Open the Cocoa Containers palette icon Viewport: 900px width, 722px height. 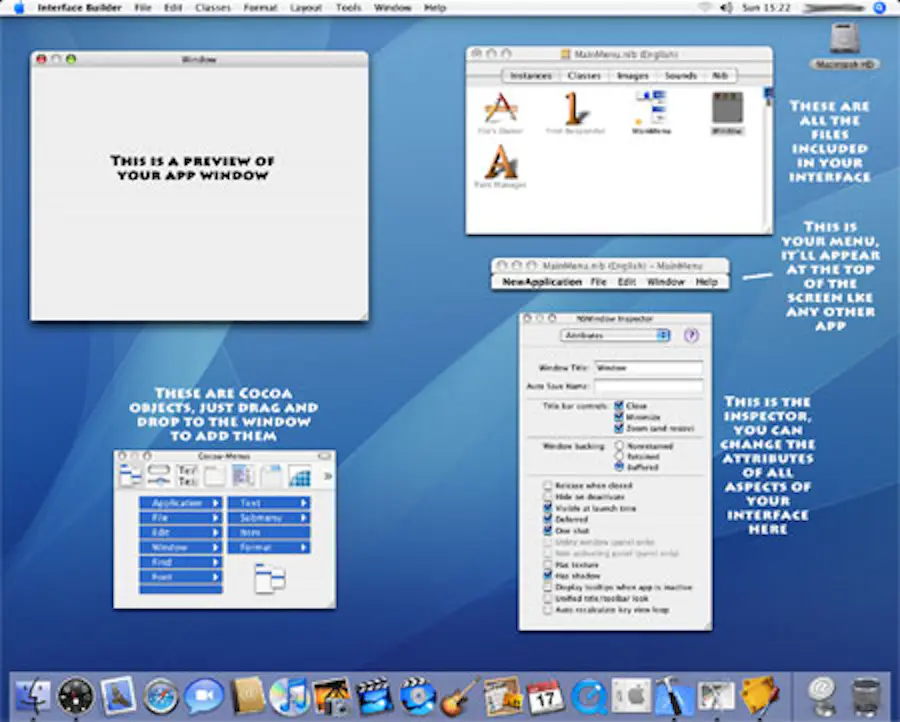click(271, 476)
